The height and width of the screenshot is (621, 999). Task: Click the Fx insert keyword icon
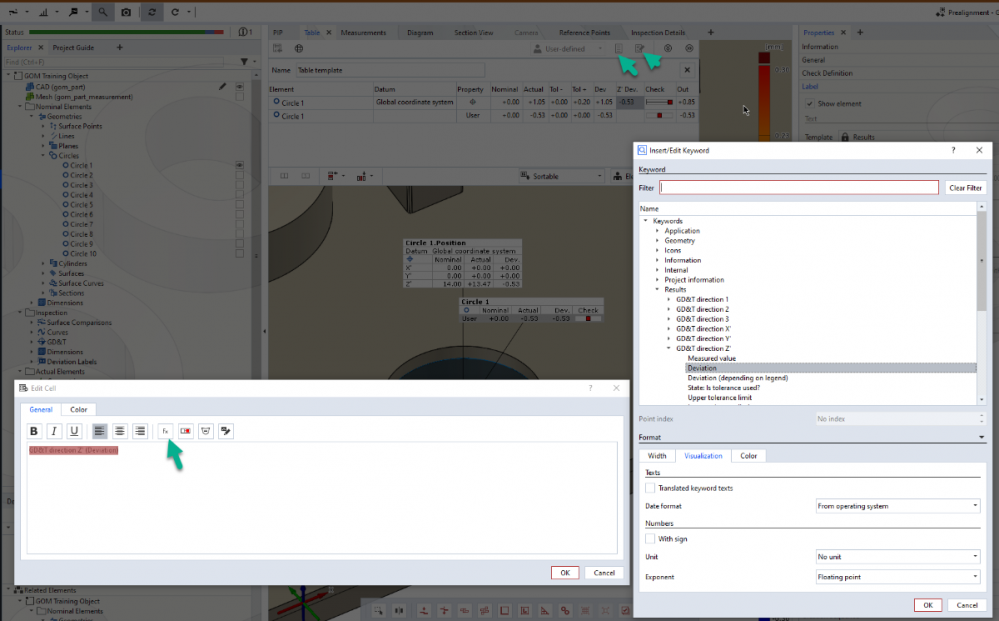165,431
